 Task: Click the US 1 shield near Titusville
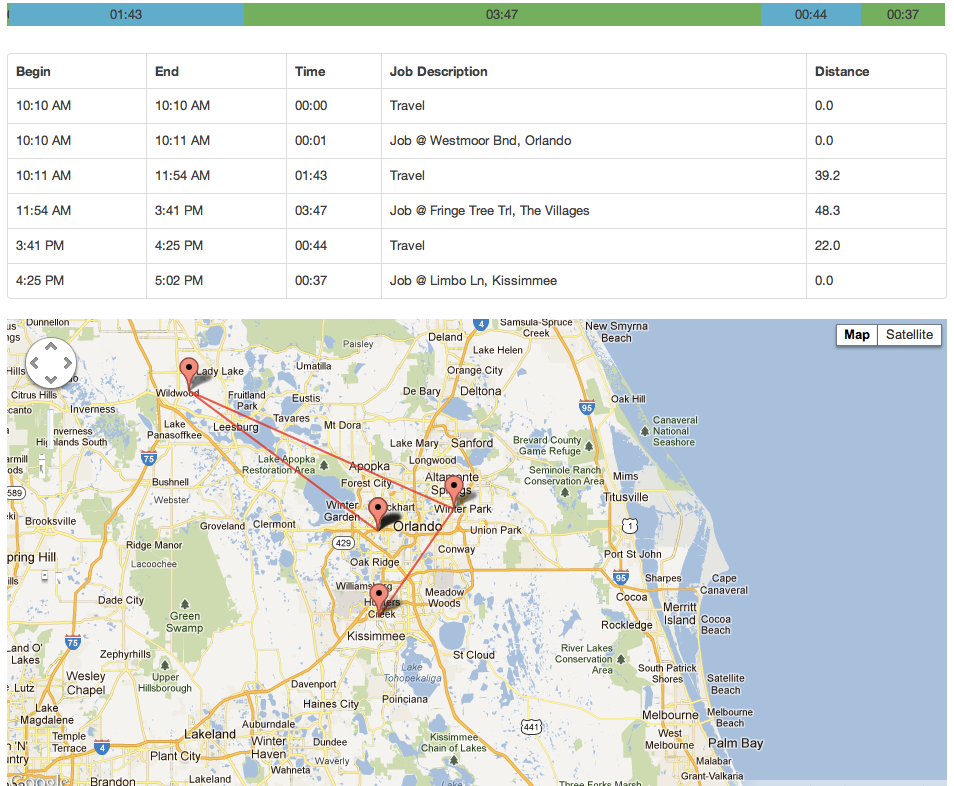point(630,525)
